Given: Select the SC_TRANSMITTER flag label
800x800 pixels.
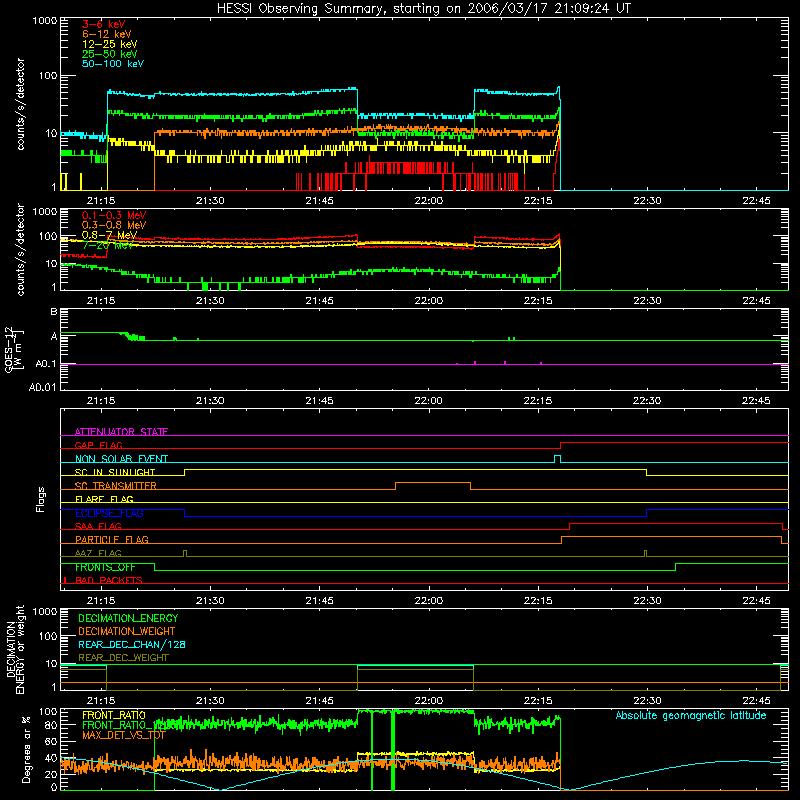Looking at the screenshot, I should [116, 486].
